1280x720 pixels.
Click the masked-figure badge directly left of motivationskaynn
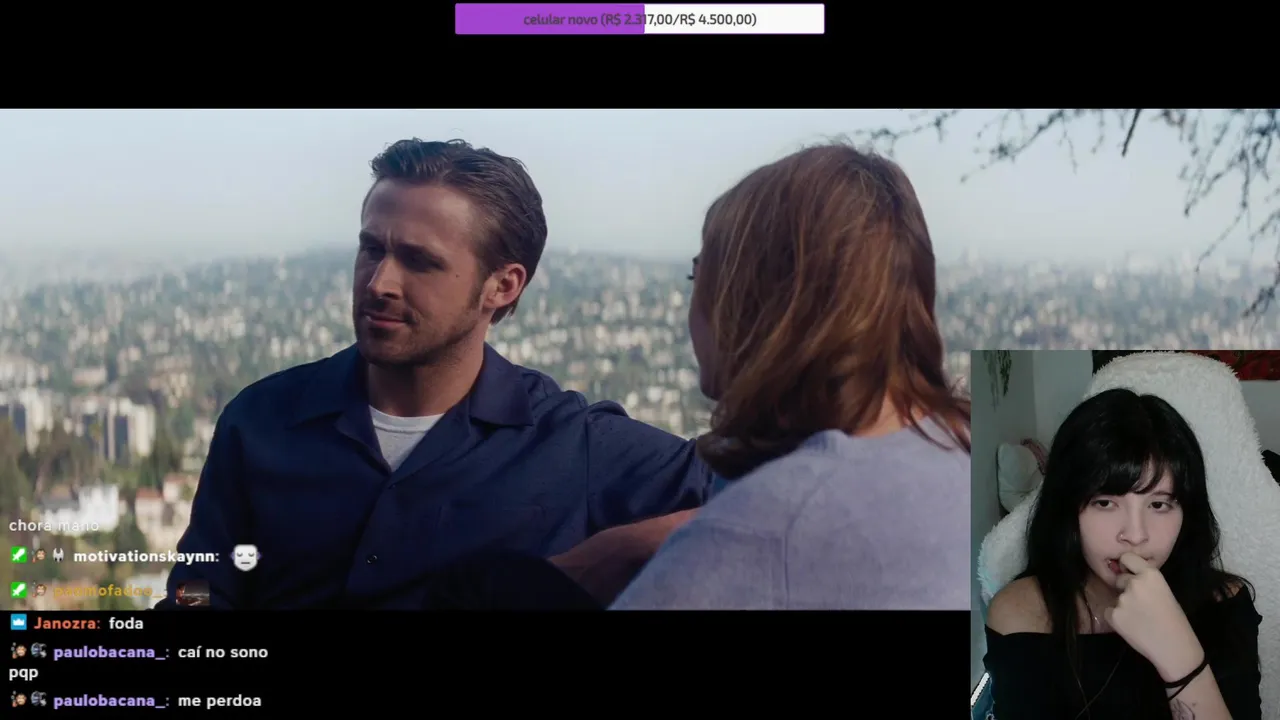click(57, 556)
